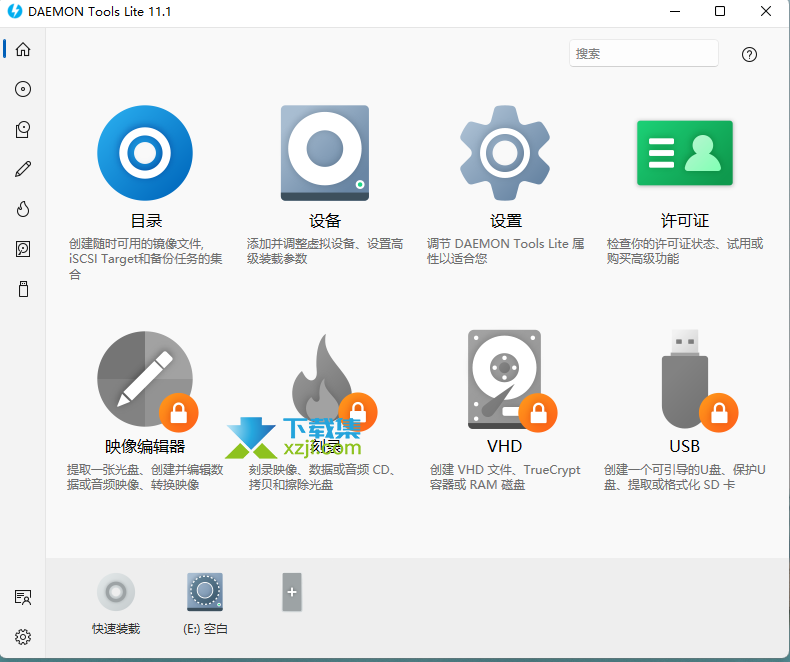Click the 映像编辑器 title text
Image resolution: width=790 pixels, height=662 pixels.
point(145,446)
